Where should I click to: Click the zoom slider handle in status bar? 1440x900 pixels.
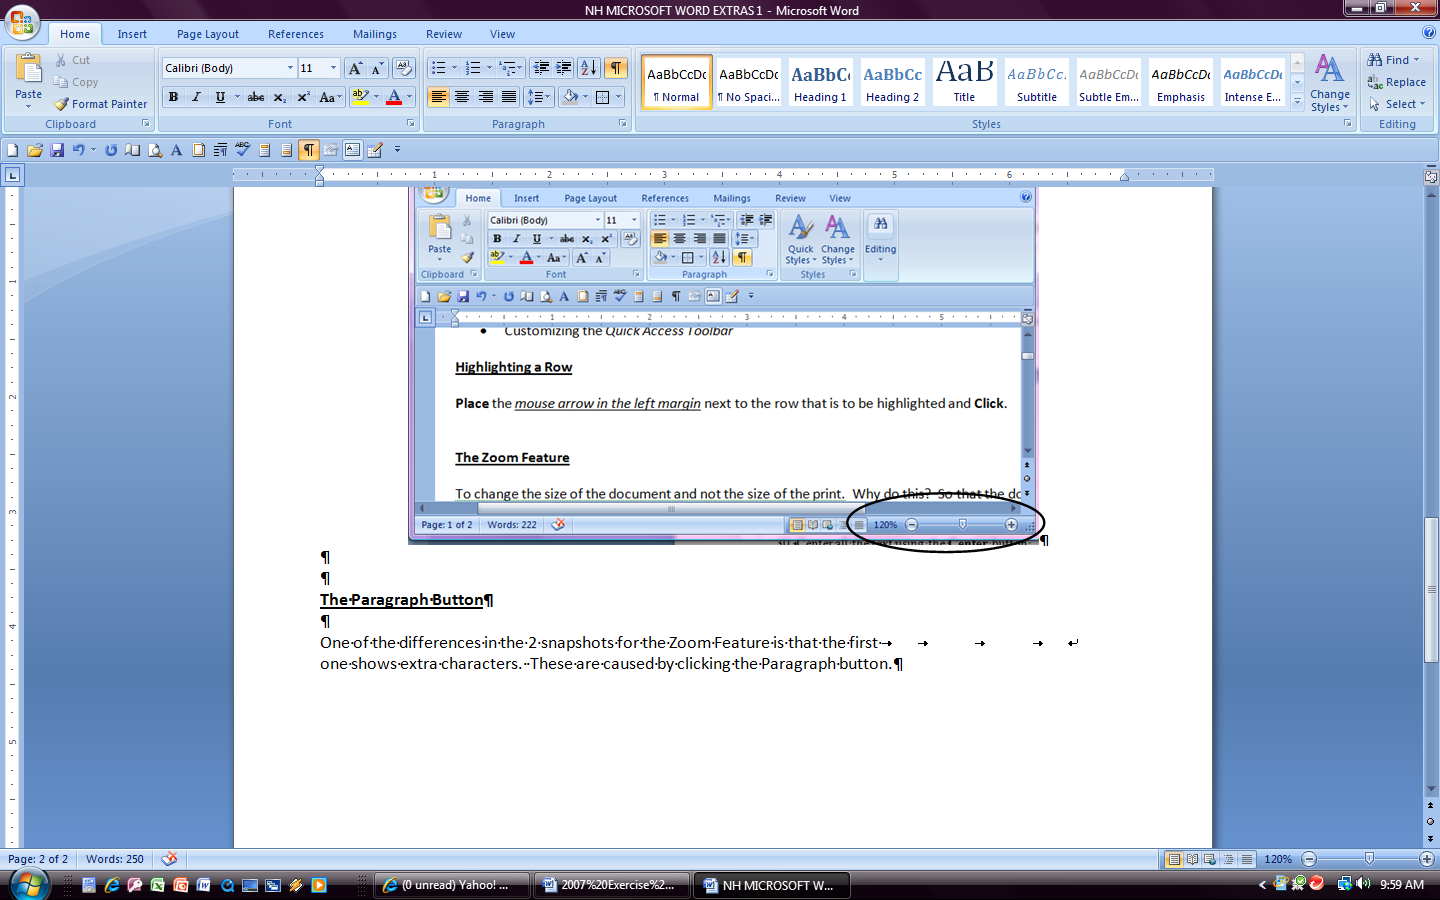click(x=1369, y=859)
